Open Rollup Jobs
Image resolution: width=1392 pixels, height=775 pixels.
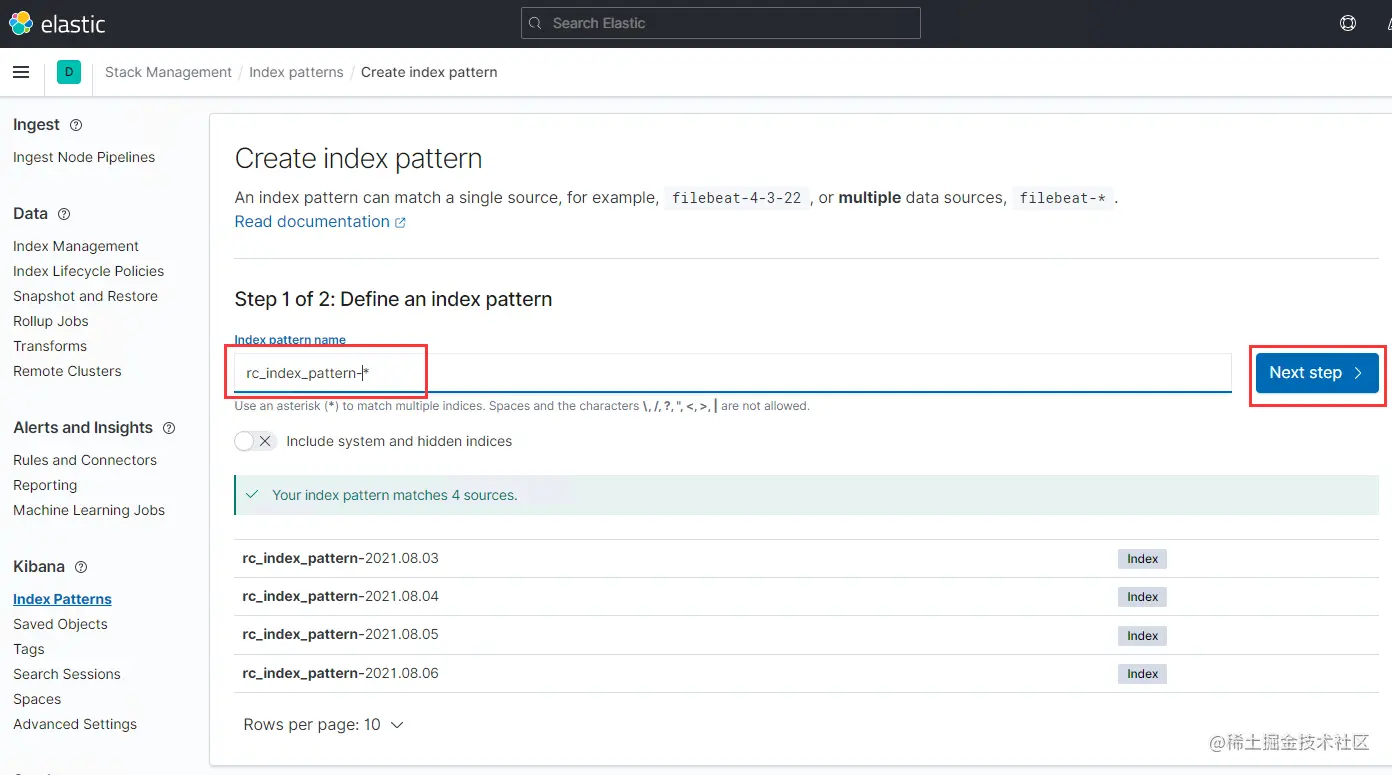click(51, 321)
